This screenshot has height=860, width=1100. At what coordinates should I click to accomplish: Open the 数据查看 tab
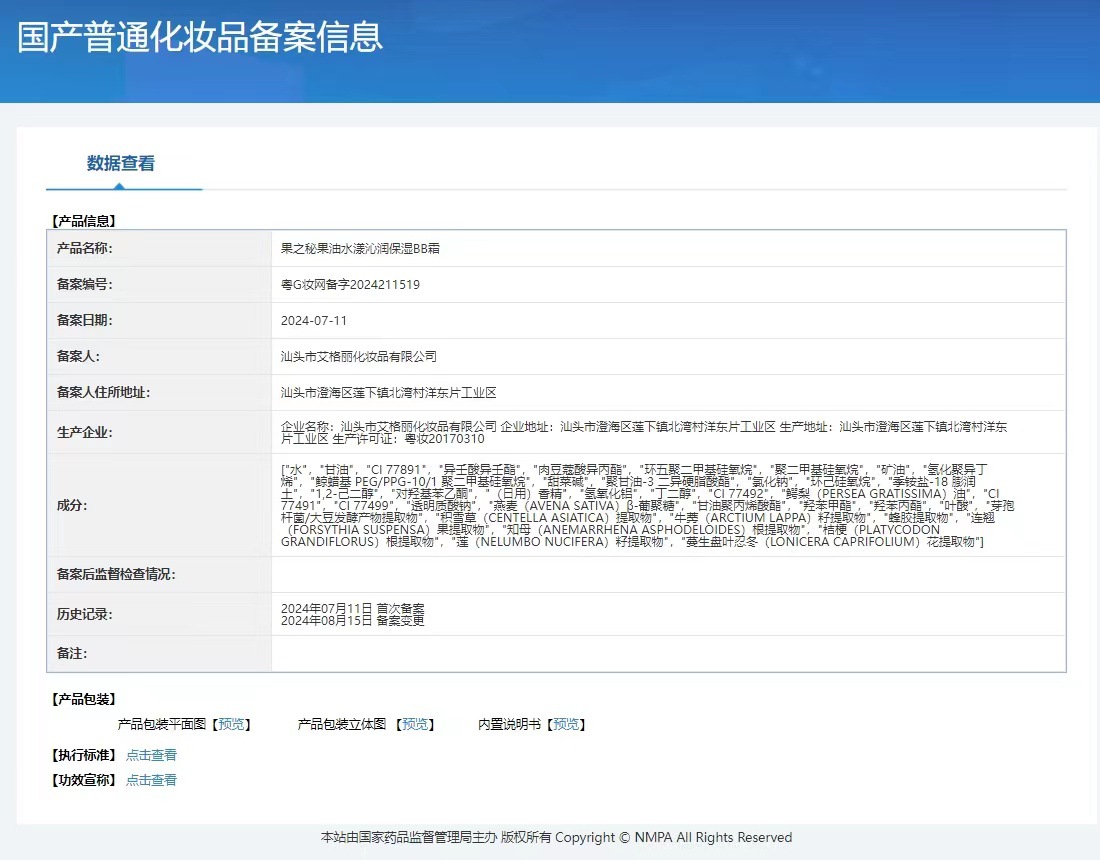click(x=121, y=163)
